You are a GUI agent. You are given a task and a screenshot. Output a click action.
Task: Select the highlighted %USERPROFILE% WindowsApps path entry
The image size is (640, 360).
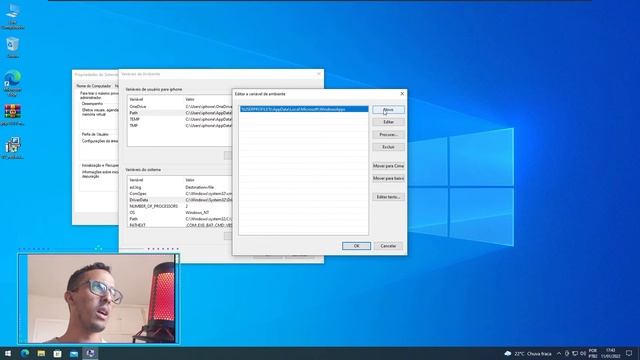[x=304, y=109]
